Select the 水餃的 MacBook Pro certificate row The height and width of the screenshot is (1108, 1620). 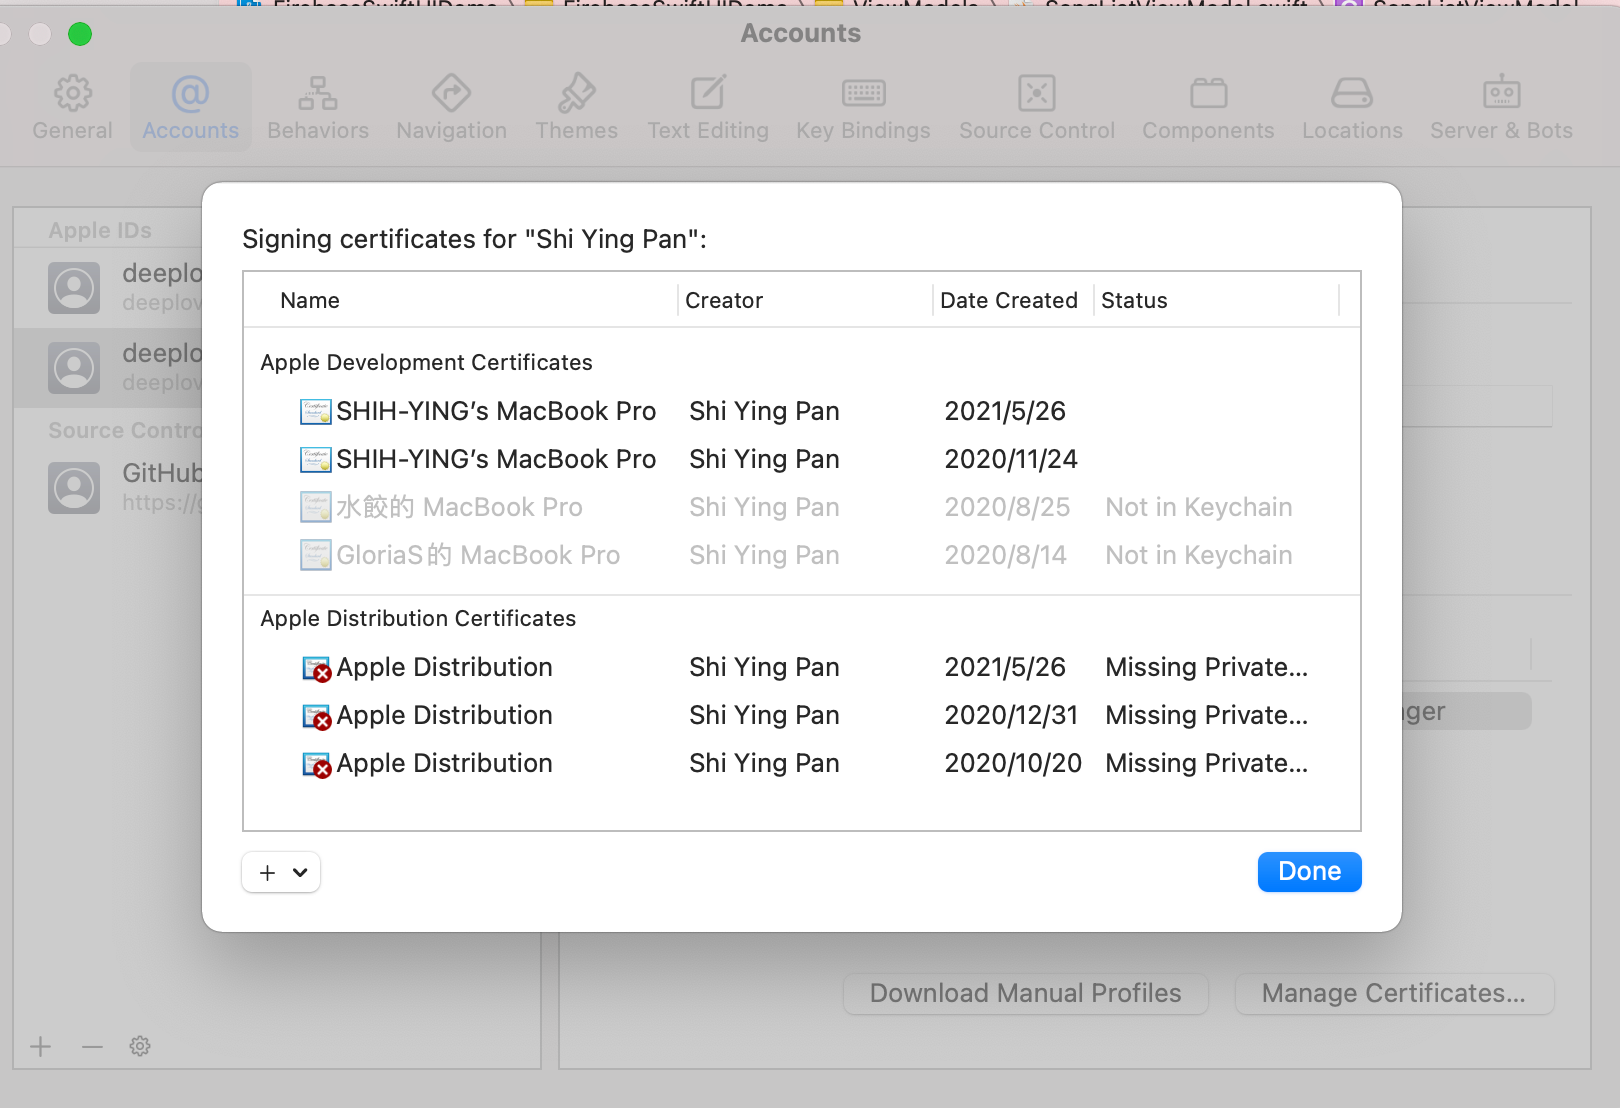pyautogui.click(x=802, y=507)
